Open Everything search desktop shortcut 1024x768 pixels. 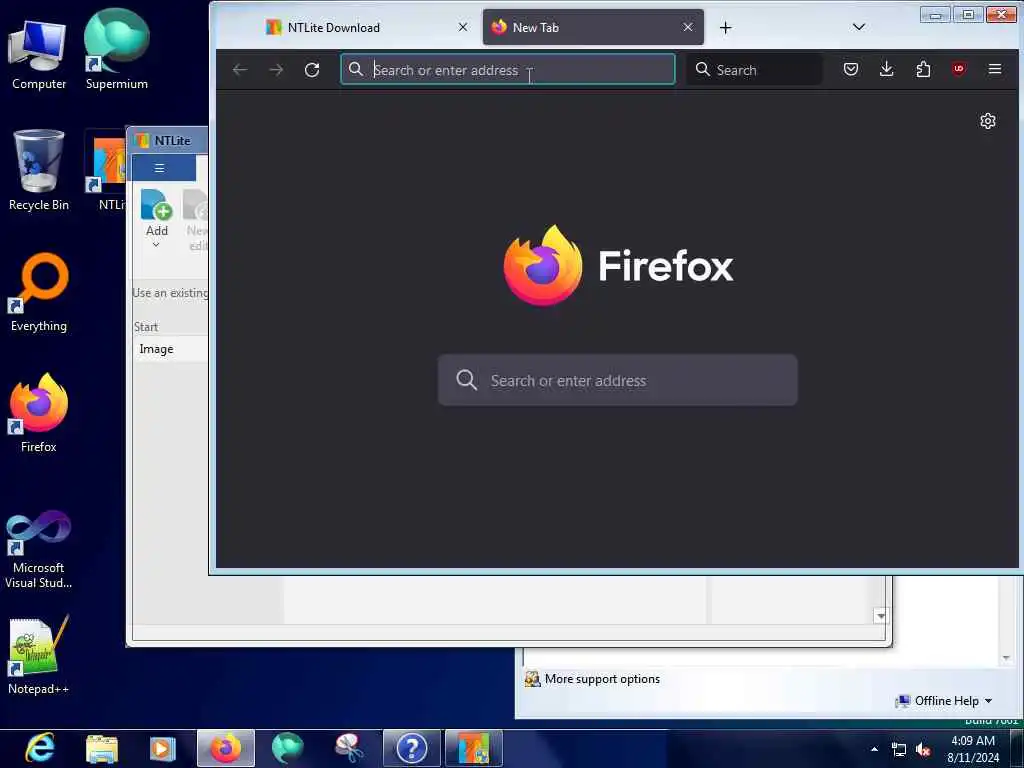point(39,292)
